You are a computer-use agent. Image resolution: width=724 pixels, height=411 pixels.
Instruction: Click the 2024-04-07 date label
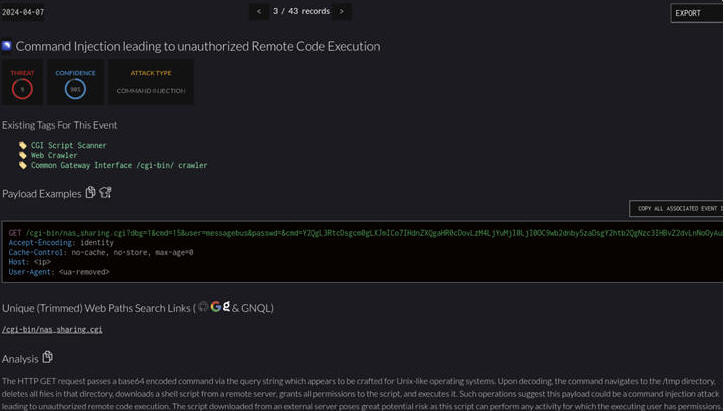click(23, 12)
